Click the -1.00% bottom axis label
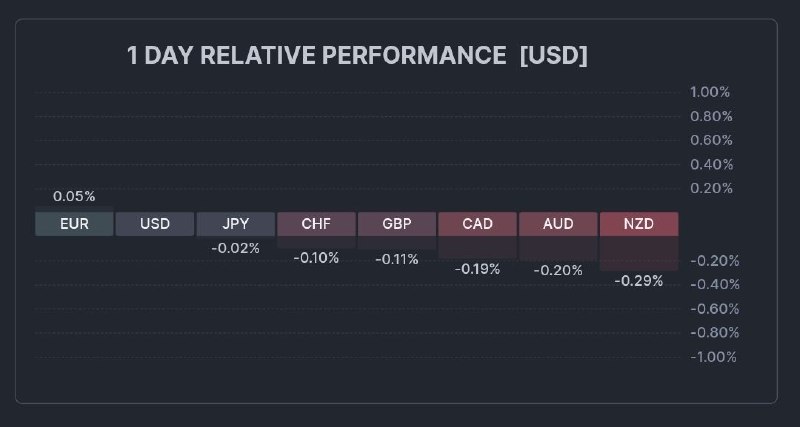This screenshot has height=427, width=800. pyautogui.click(x=712, y=357)
